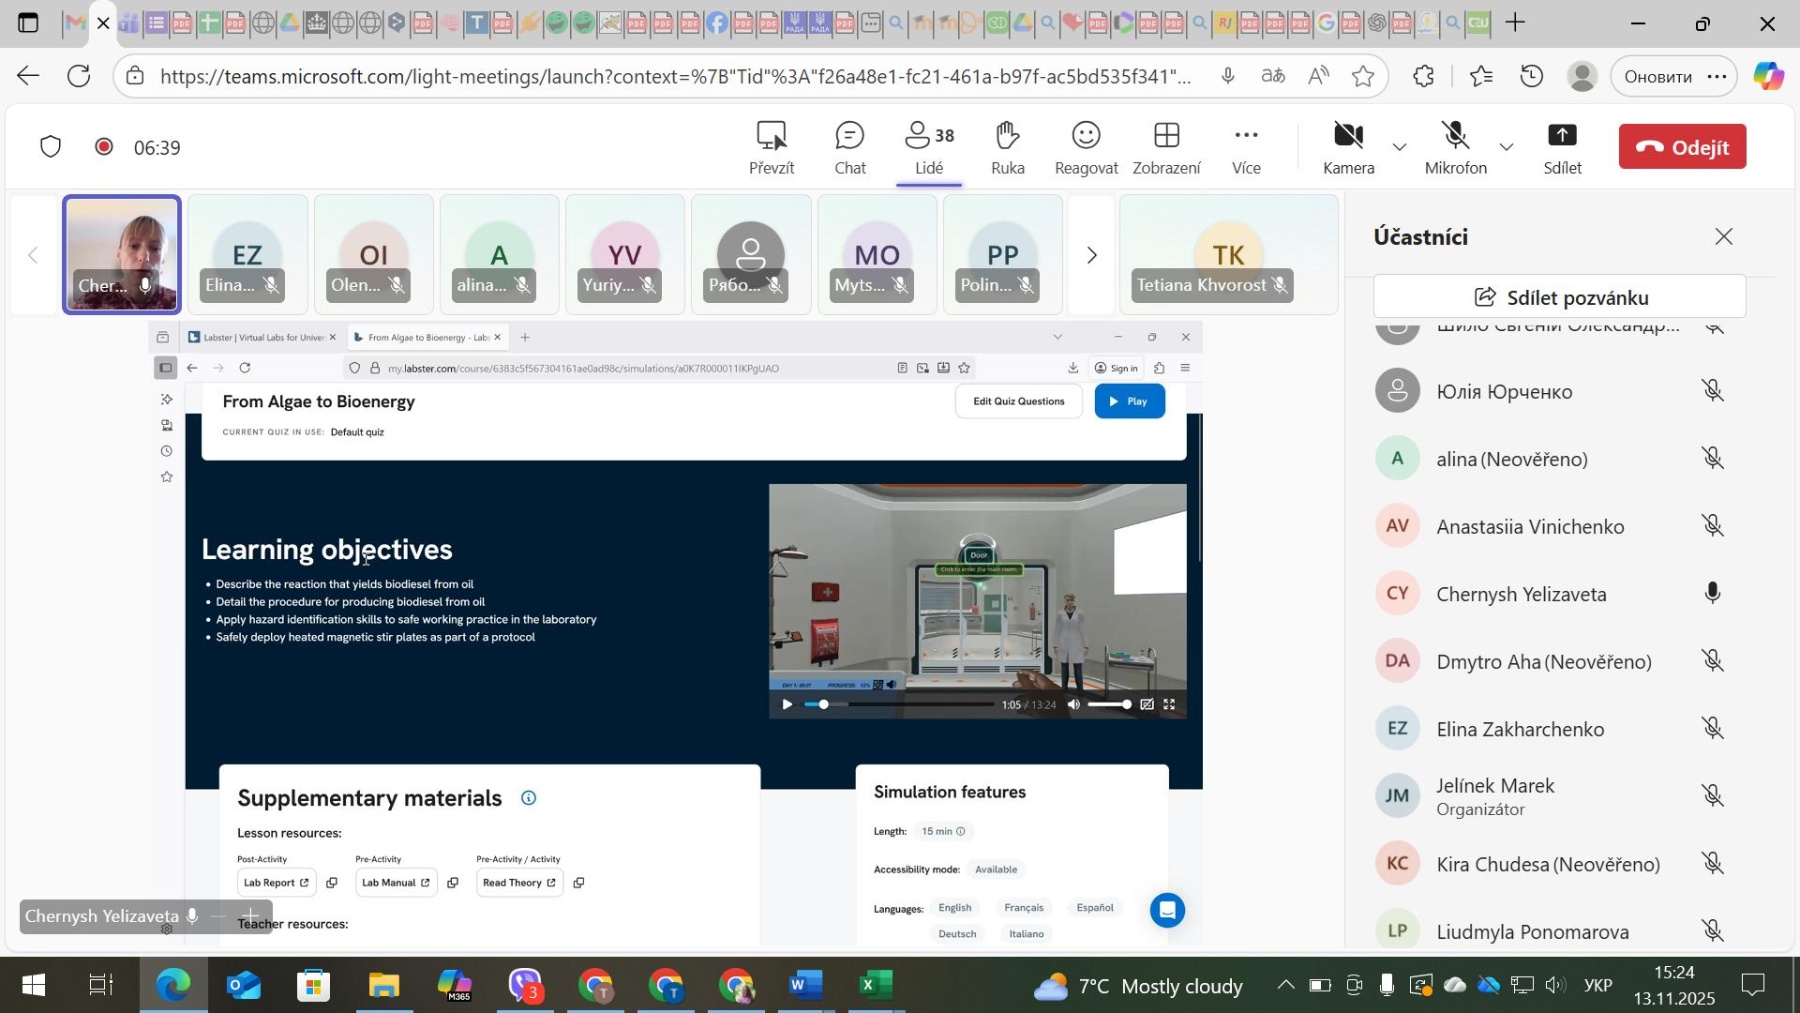Screen dimensions: 1800x1013
Task: Select Elina Zakharchenko in participants list
Action: coord(1519,729)
